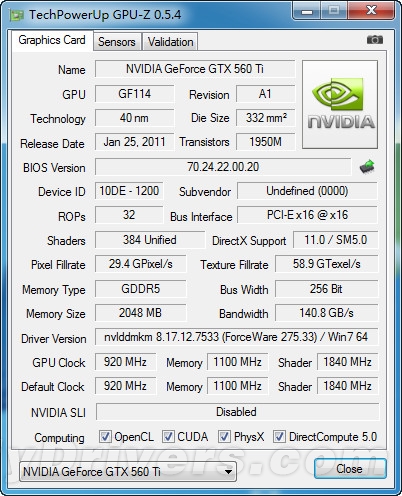
Task: Click the Device ID field 10DE - 1200
Action: click(x=129, y=191)
